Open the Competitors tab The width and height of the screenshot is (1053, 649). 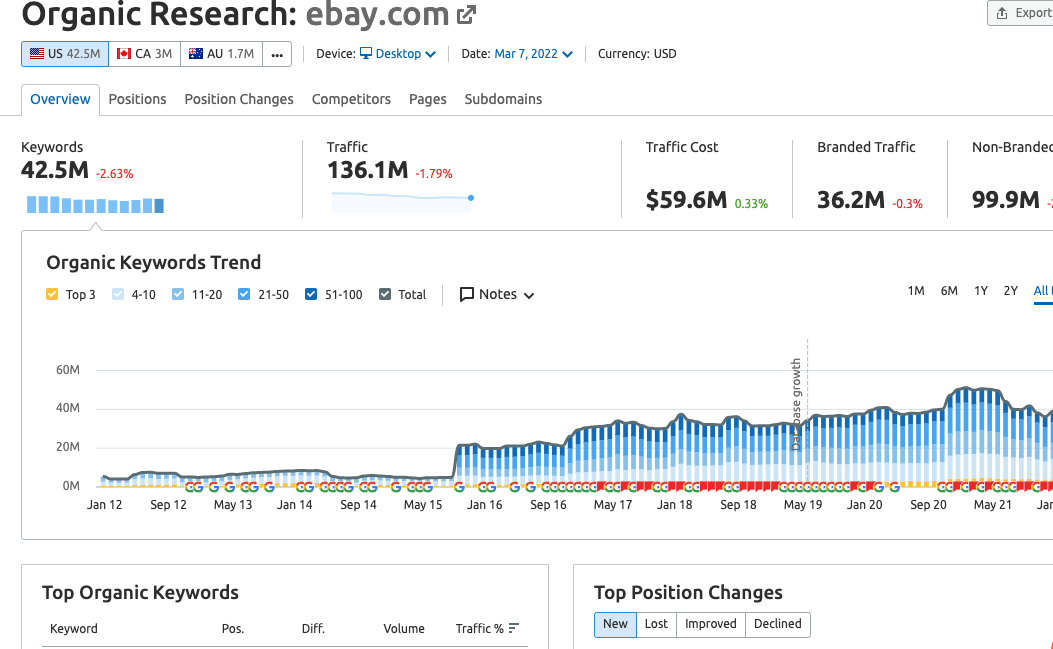pyautogui.click(x=351, y=99)
